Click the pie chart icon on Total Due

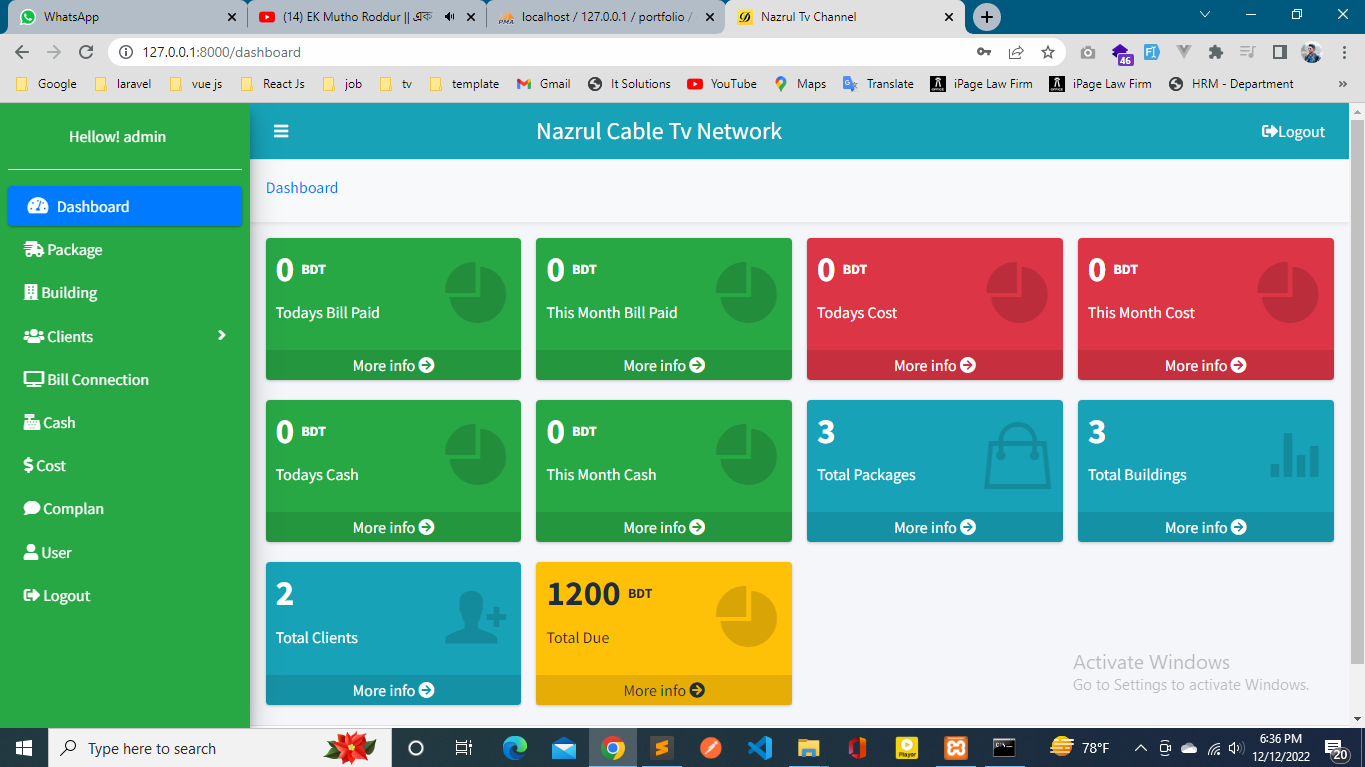click(747, 617)
